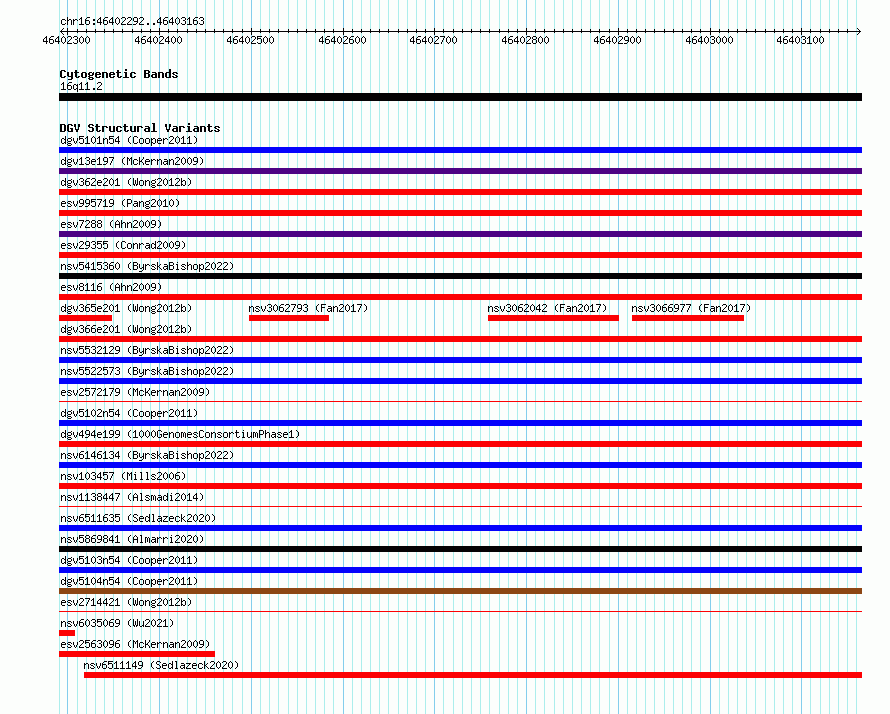The height and width of the screenshot is (714, 890).
Task: Select ruler position 46403100
Action: [x=800, y=40]
